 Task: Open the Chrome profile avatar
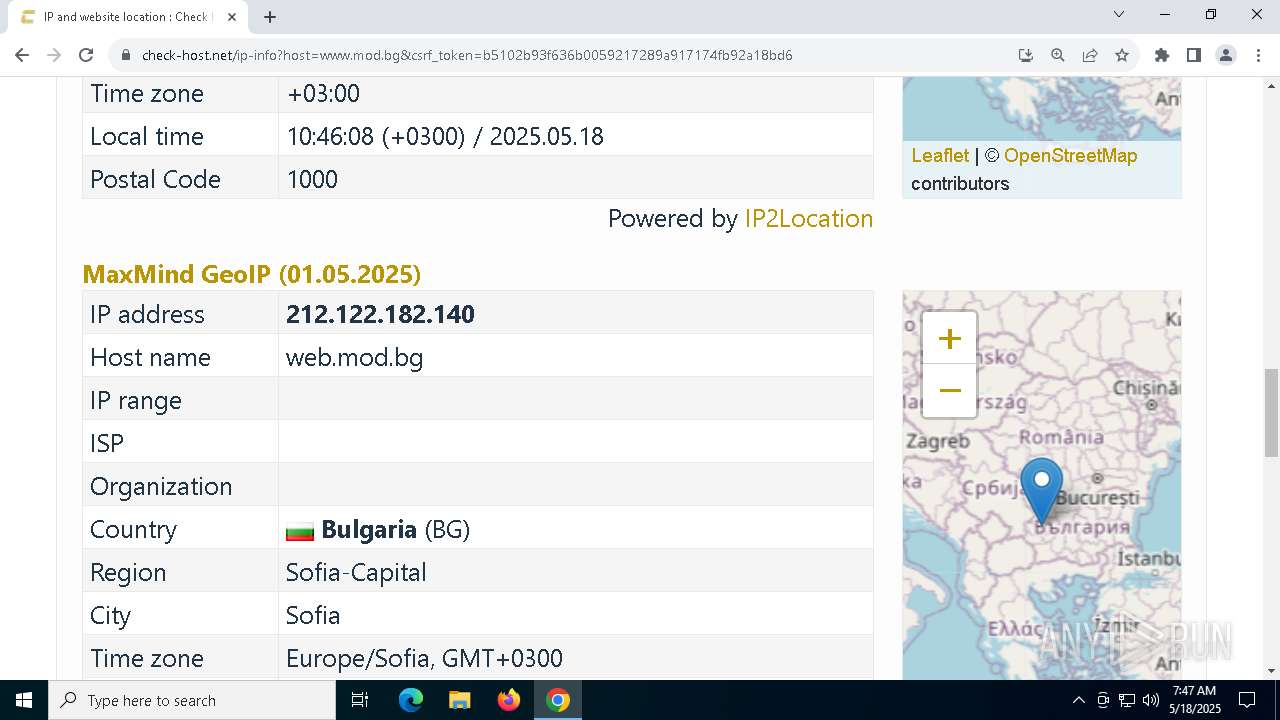1225,55
